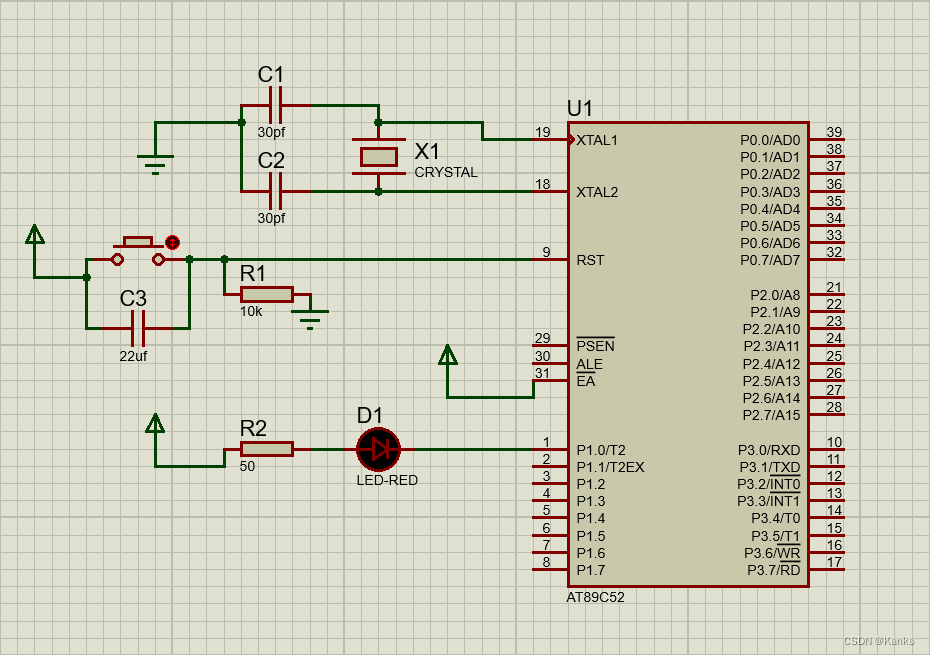930x655 pixels.
Task: Click the P3.7/RD pin label
Action: click(x=773, y=570)
